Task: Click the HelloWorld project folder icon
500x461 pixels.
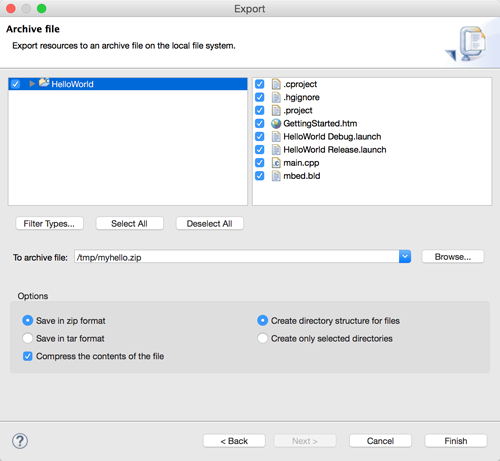Action: [44, 83]
